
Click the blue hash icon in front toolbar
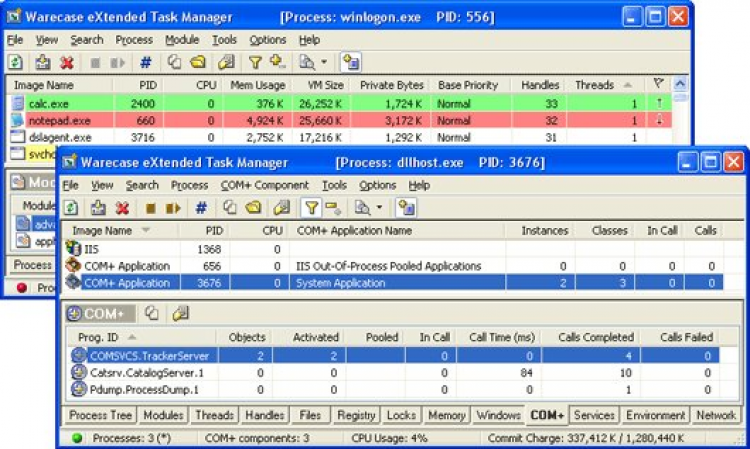[x=201, y=208]
